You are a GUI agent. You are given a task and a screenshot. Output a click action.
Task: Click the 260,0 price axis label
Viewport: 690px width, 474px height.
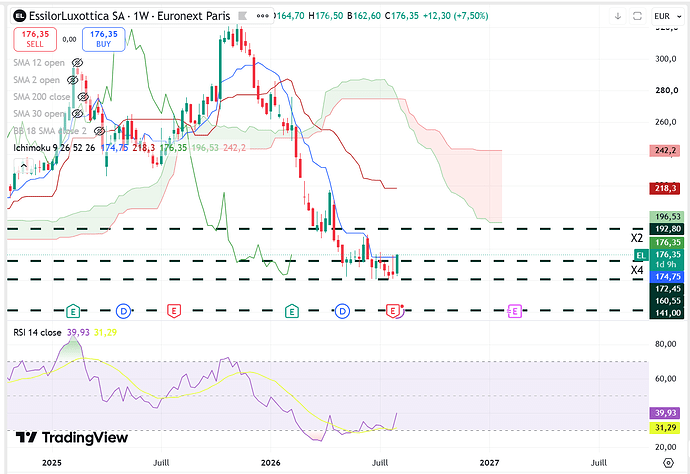click(666, 122)
